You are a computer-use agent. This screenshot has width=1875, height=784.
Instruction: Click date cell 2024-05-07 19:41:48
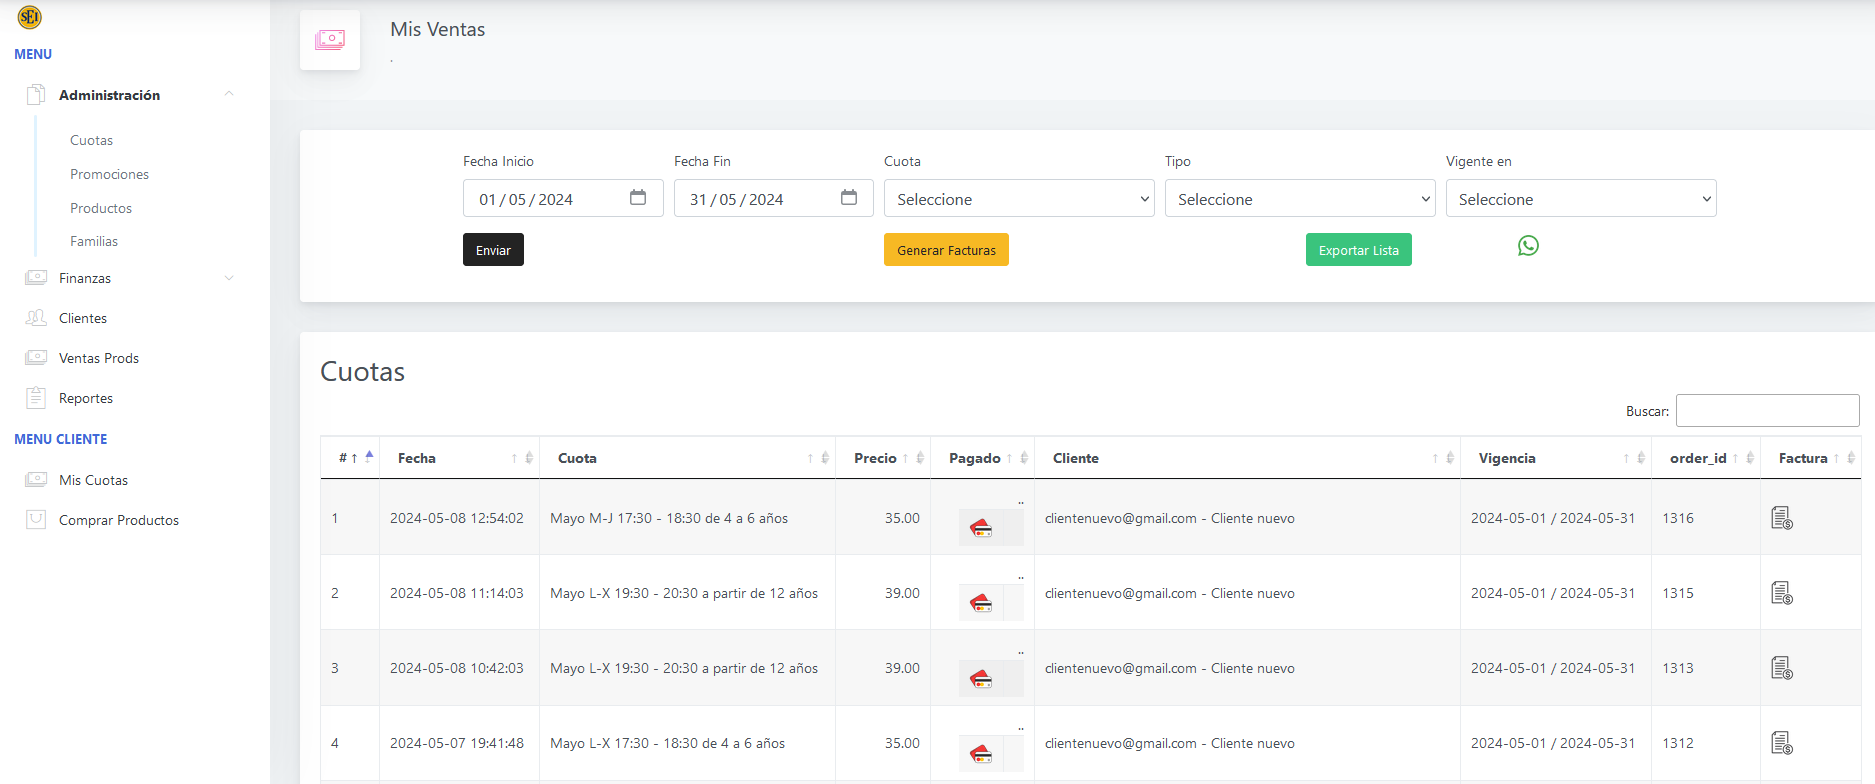(457, 743)
